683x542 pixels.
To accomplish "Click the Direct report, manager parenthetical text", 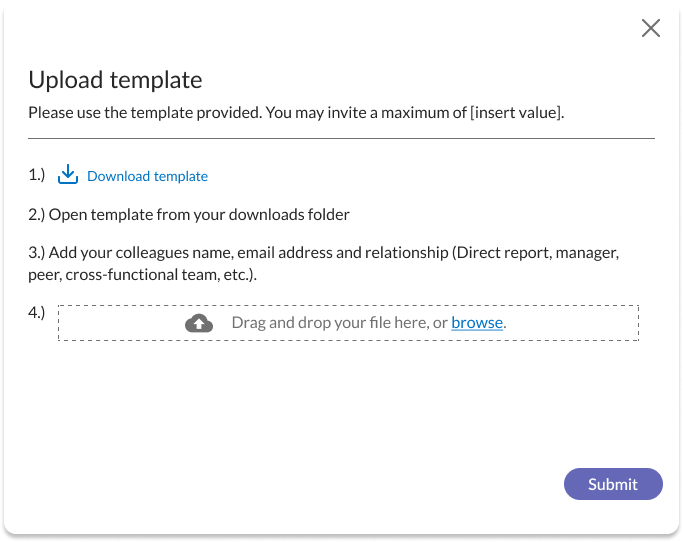I will [x=536, y=253].
